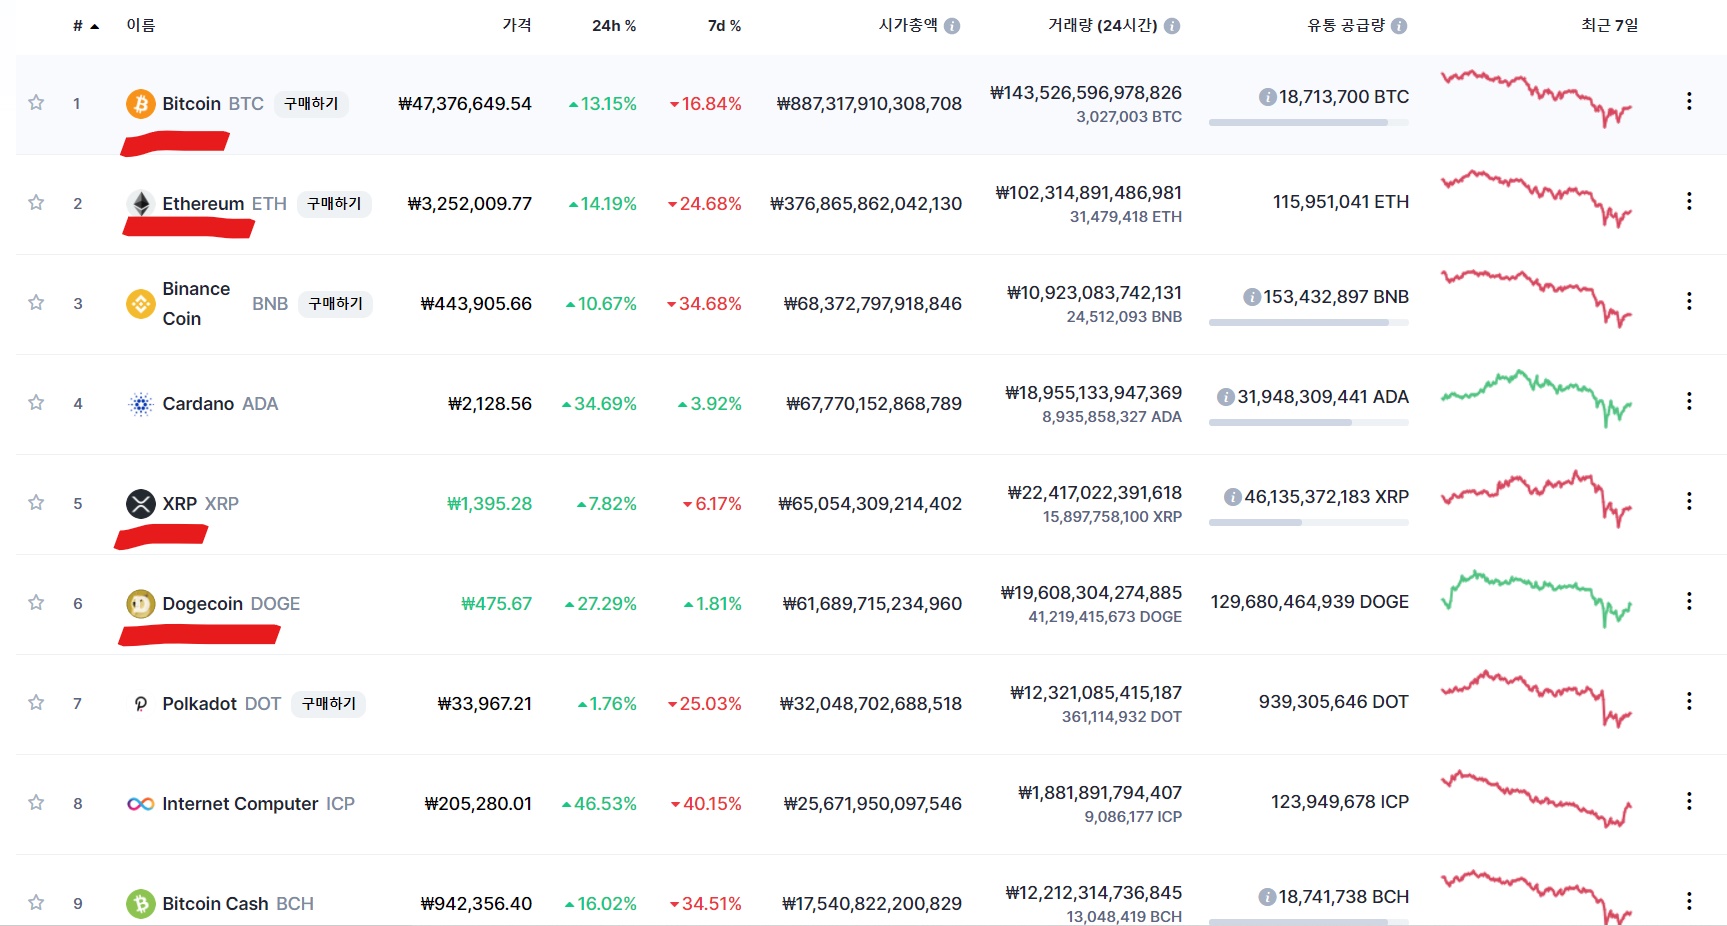Star Bitcoin to add to watchlist

36,103
